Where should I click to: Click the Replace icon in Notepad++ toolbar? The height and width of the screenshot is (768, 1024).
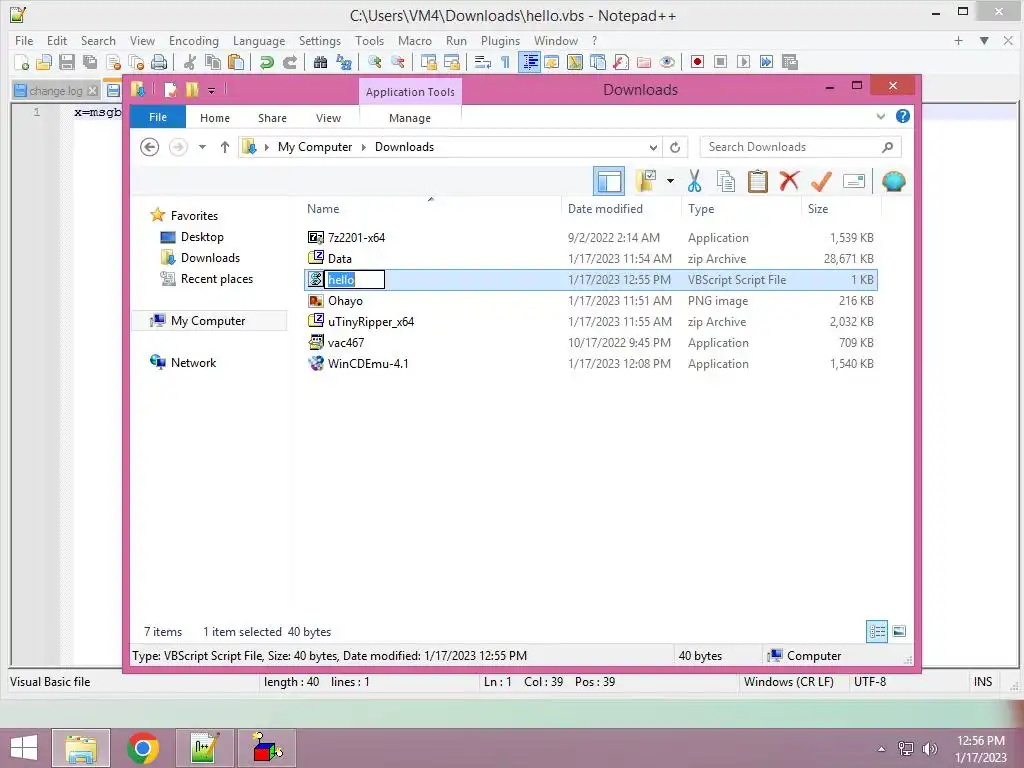344,62
